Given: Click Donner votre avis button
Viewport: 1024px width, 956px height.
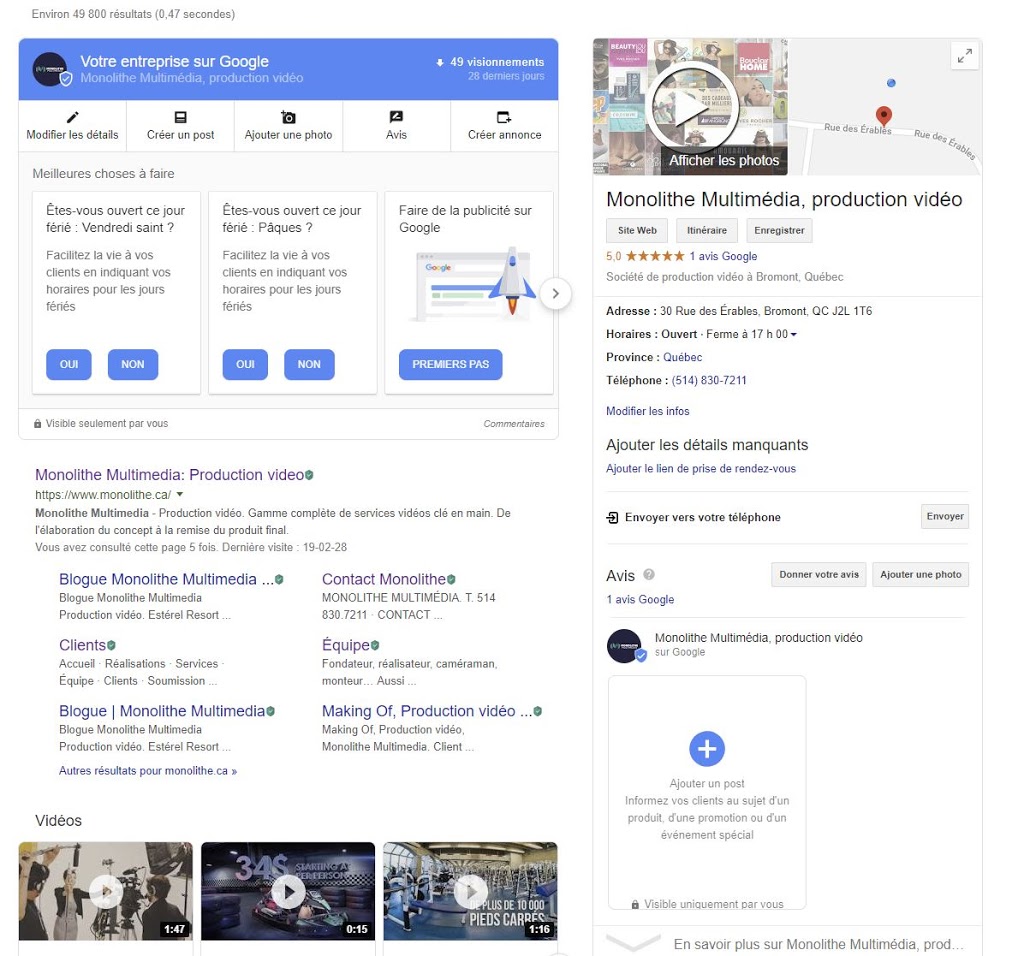Looking at the screenshot, I should point(818,575).
